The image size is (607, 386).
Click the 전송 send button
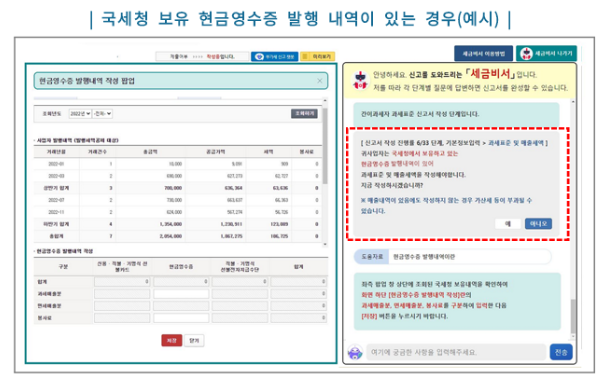point(561,352)
